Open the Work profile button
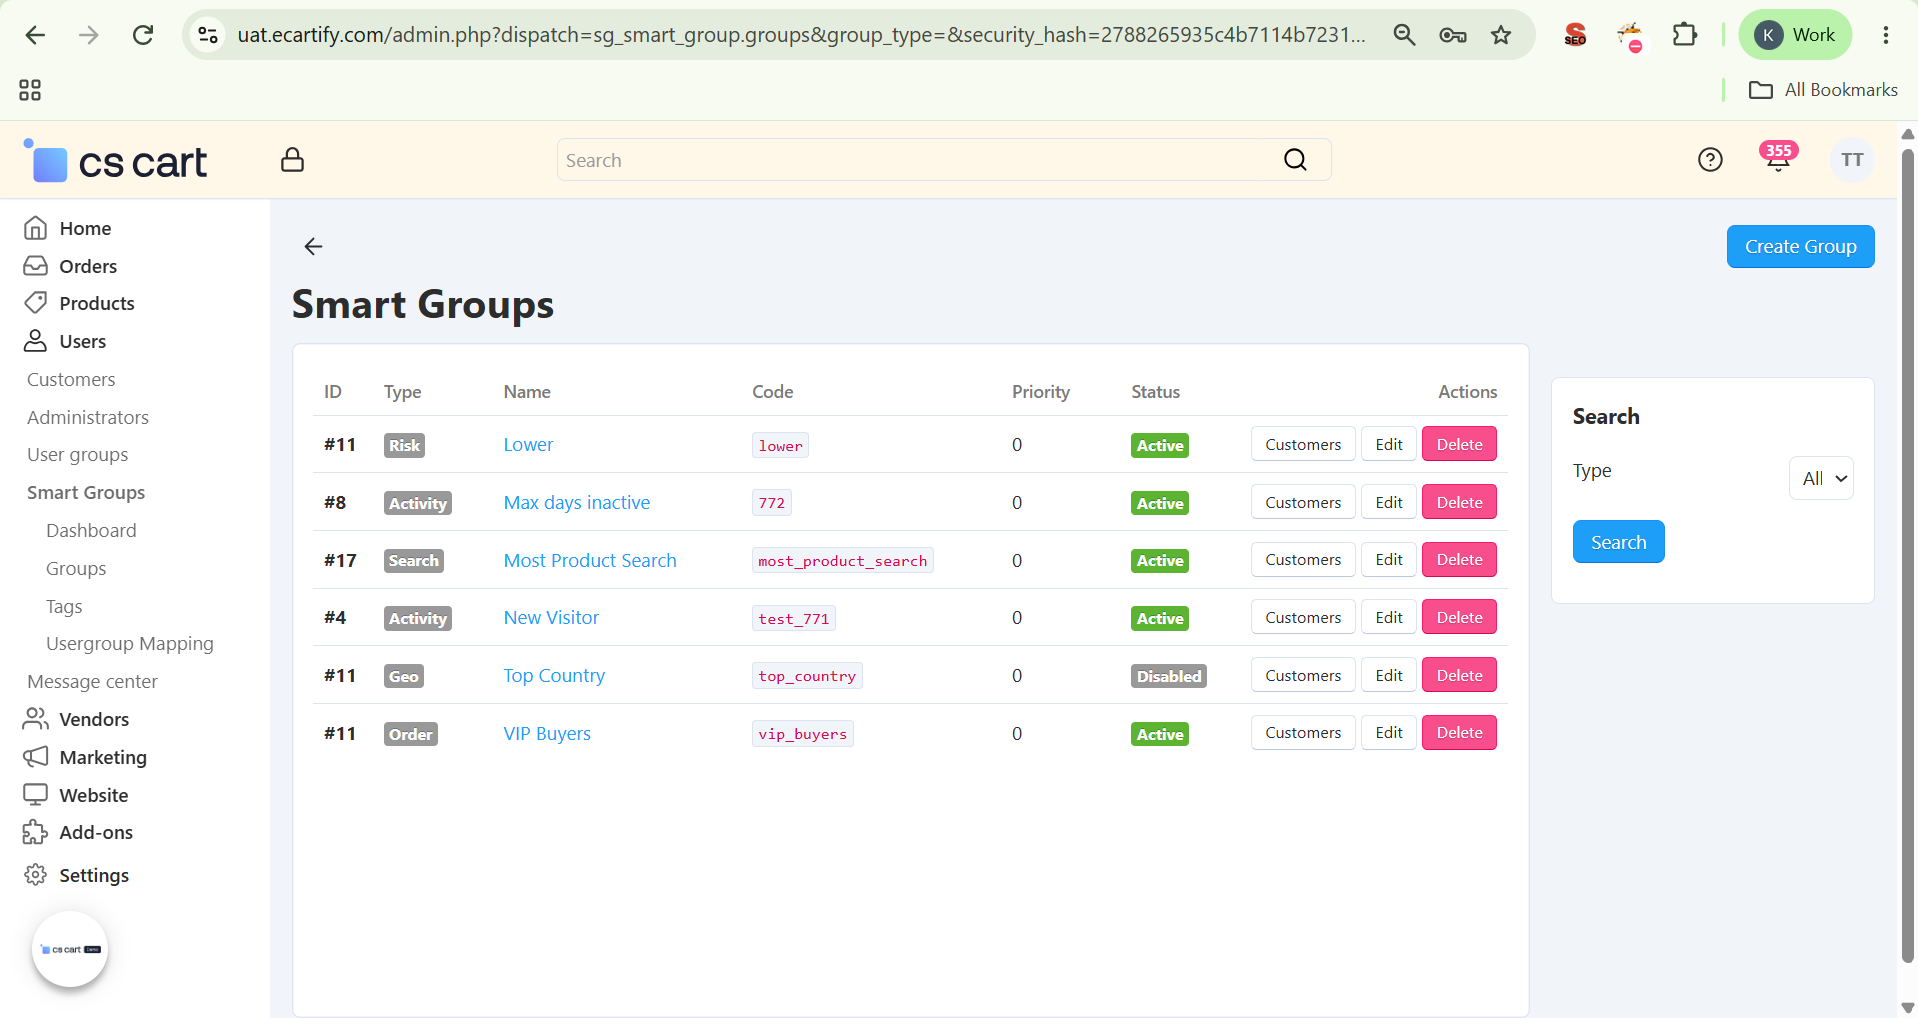 pyautogui.click(x=1795, y=35)
